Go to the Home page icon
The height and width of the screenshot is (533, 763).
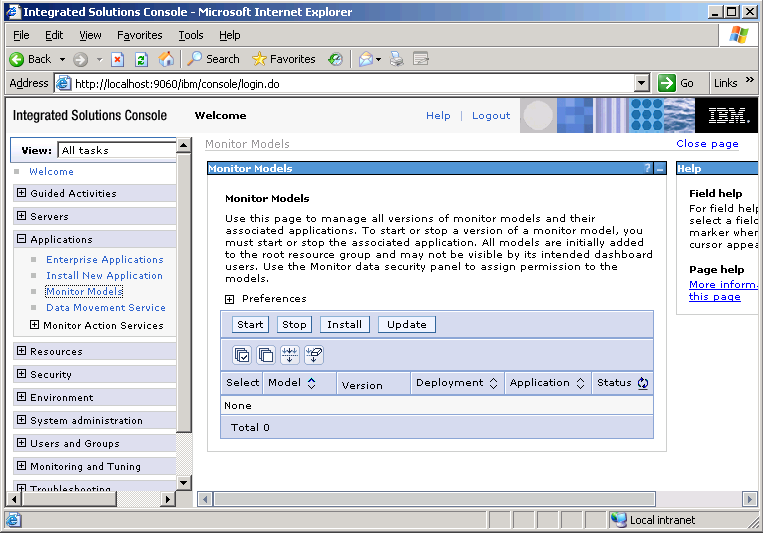point(166,59)
